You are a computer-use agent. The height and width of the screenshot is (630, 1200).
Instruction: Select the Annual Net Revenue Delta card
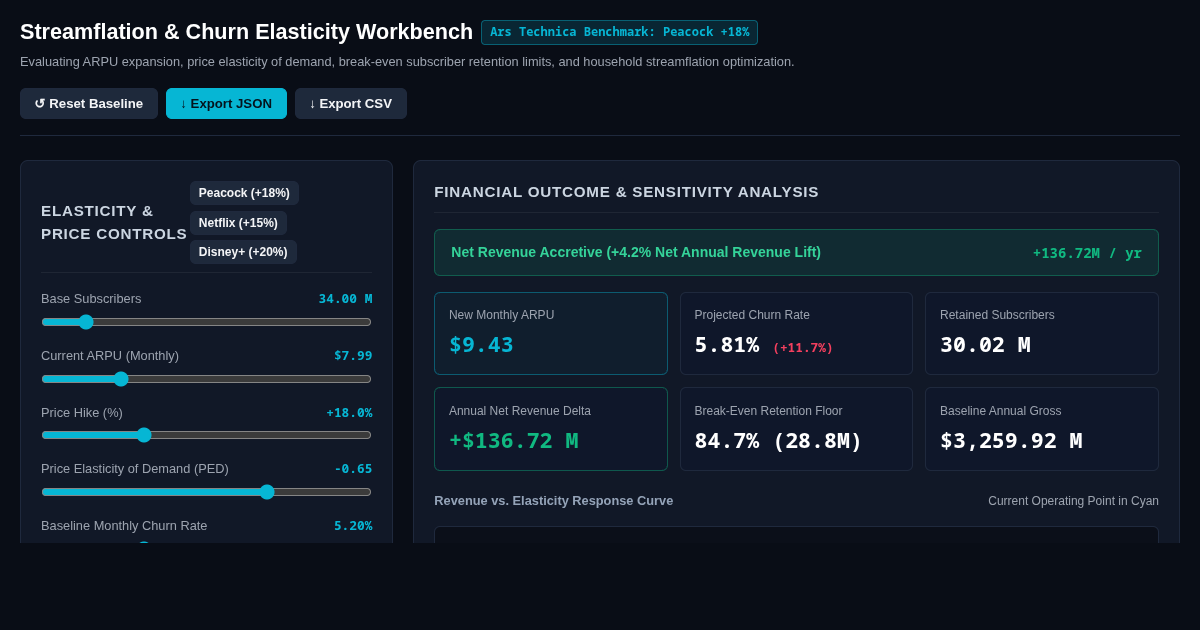(551, 429)
